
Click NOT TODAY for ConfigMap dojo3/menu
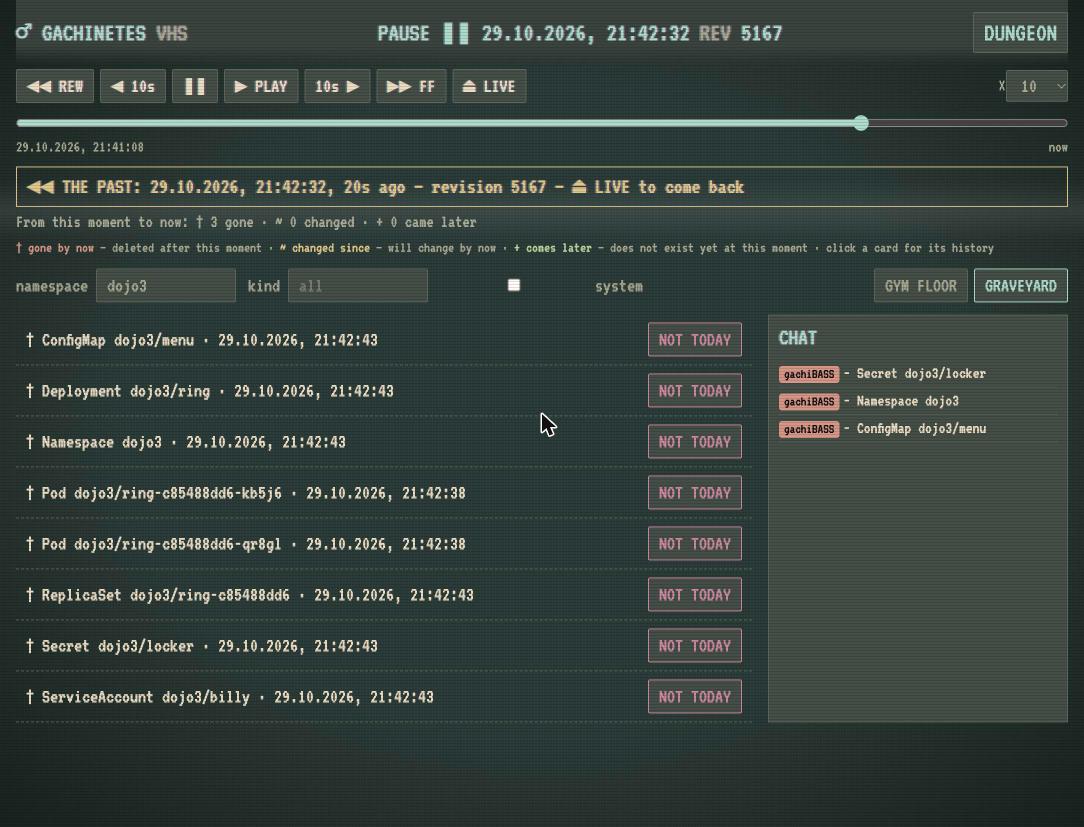[x=695, y=340]
